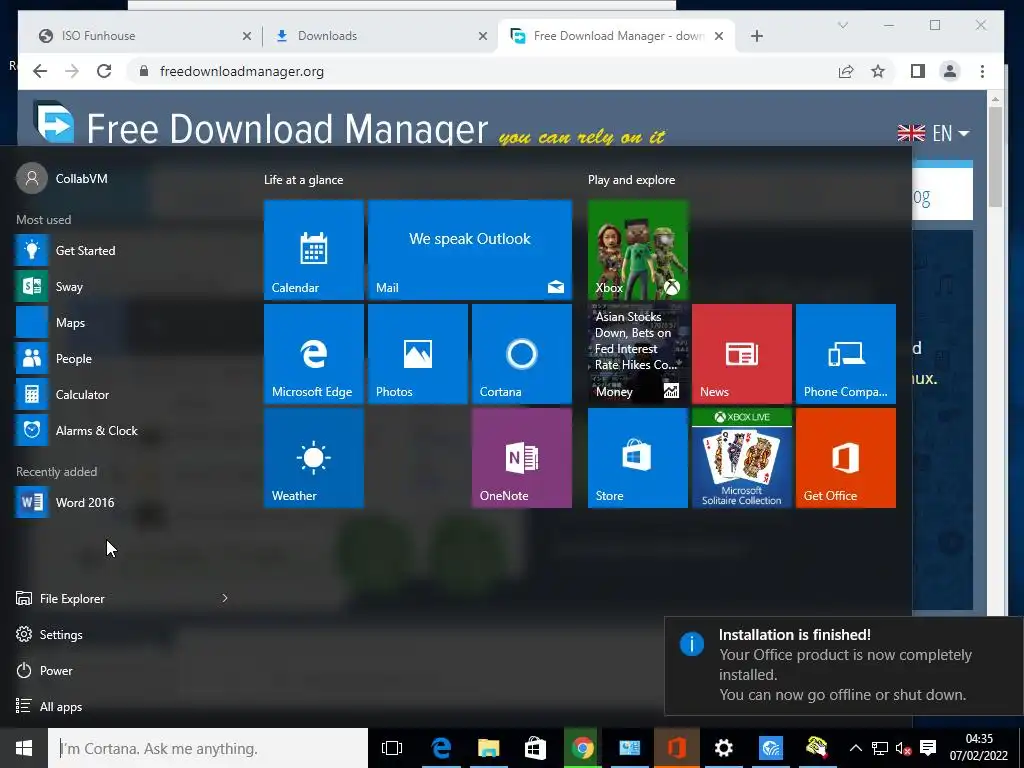Open File Explorer taskbar icon

point(488,748)
